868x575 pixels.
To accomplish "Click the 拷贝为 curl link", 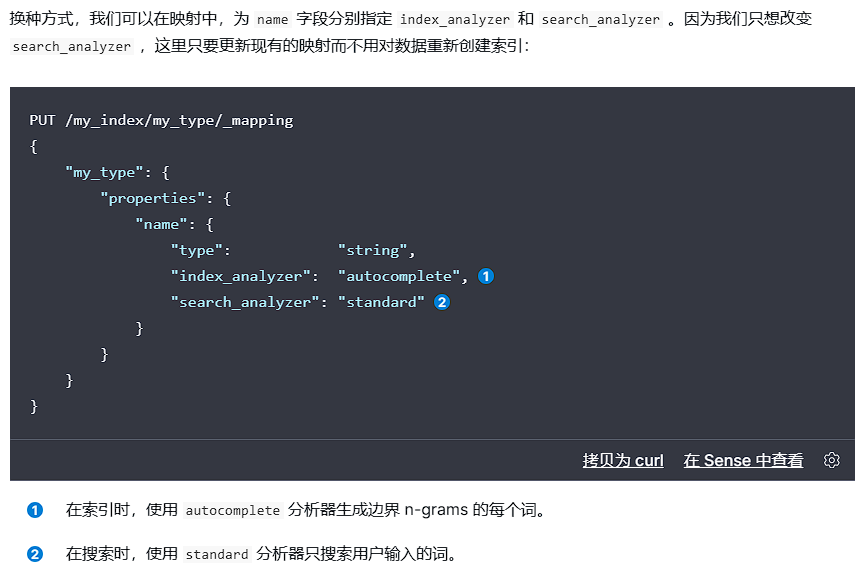I will (623, 460).
